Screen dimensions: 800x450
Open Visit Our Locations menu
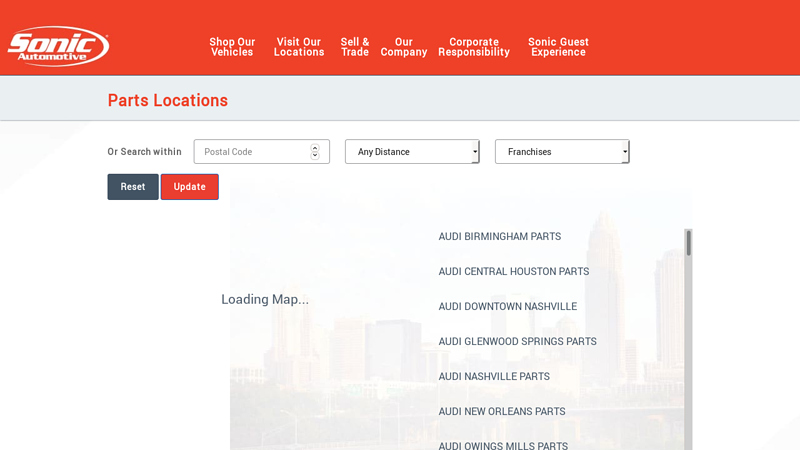click(x=299, y=47)
